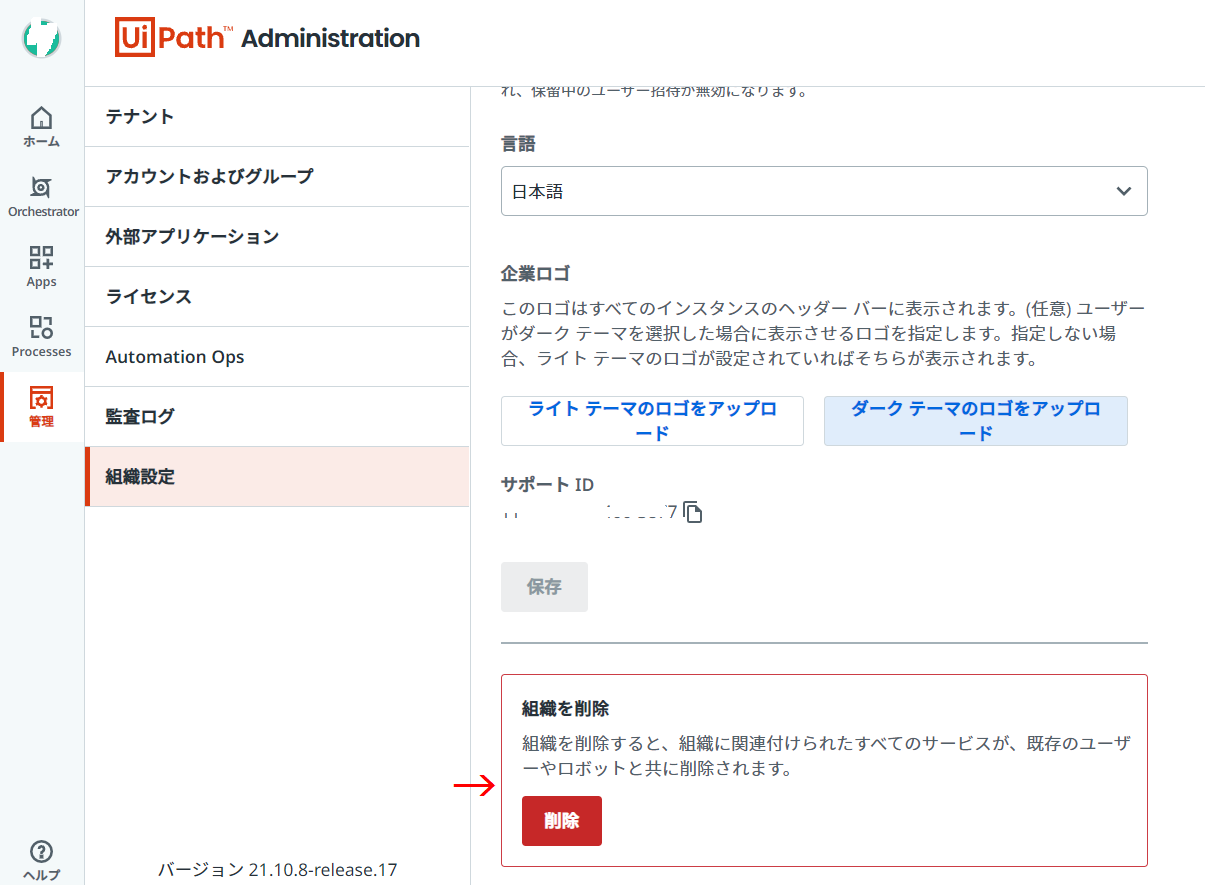Screen dimensions: 1205x885
Task: Open the 言語 dropdown showing 日本語
Action: (x=824, y=191)
